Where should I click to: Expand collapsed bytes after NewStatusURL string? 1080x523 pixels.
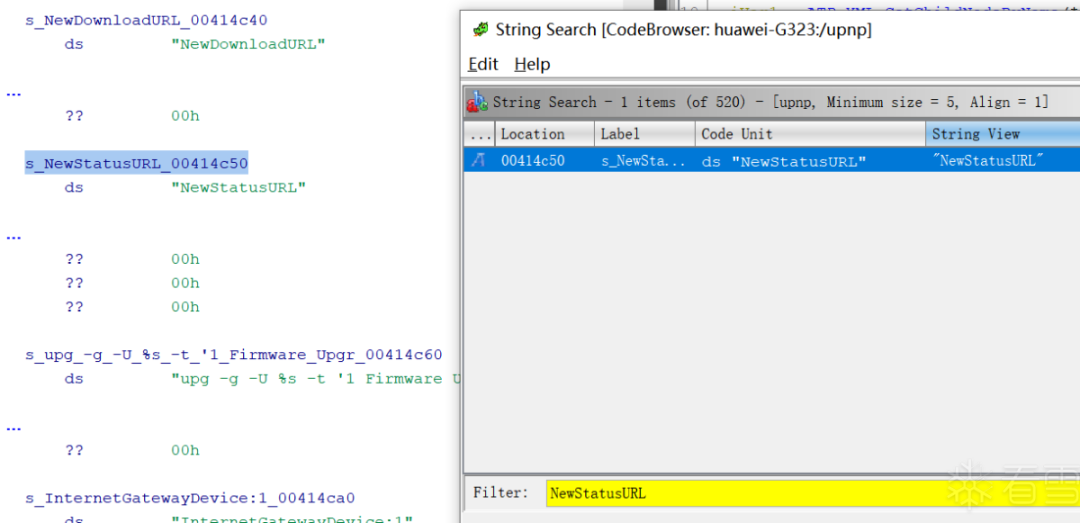click(14, 236)
